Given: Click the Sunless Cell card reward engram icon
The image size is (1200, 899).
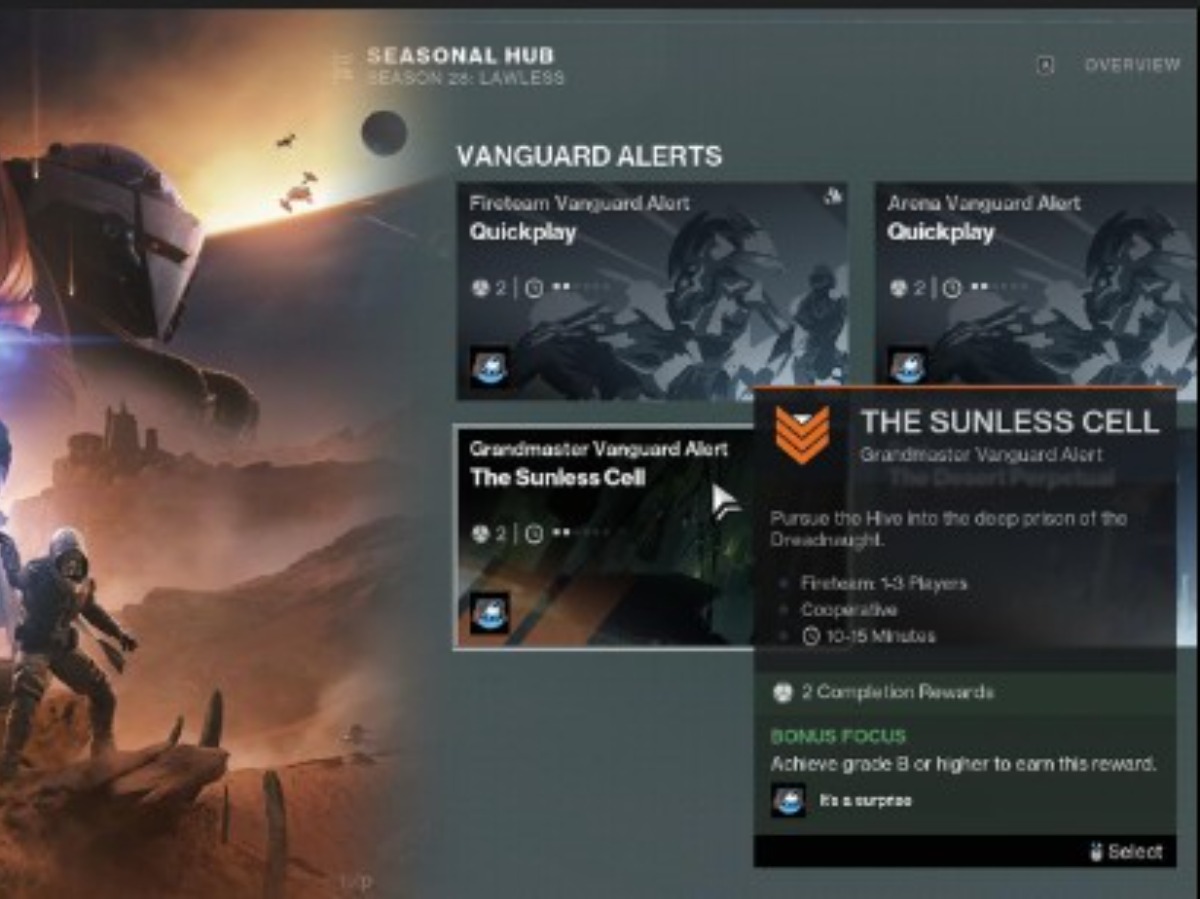Looking at the screenshot, I should click(x=489, y=613).
